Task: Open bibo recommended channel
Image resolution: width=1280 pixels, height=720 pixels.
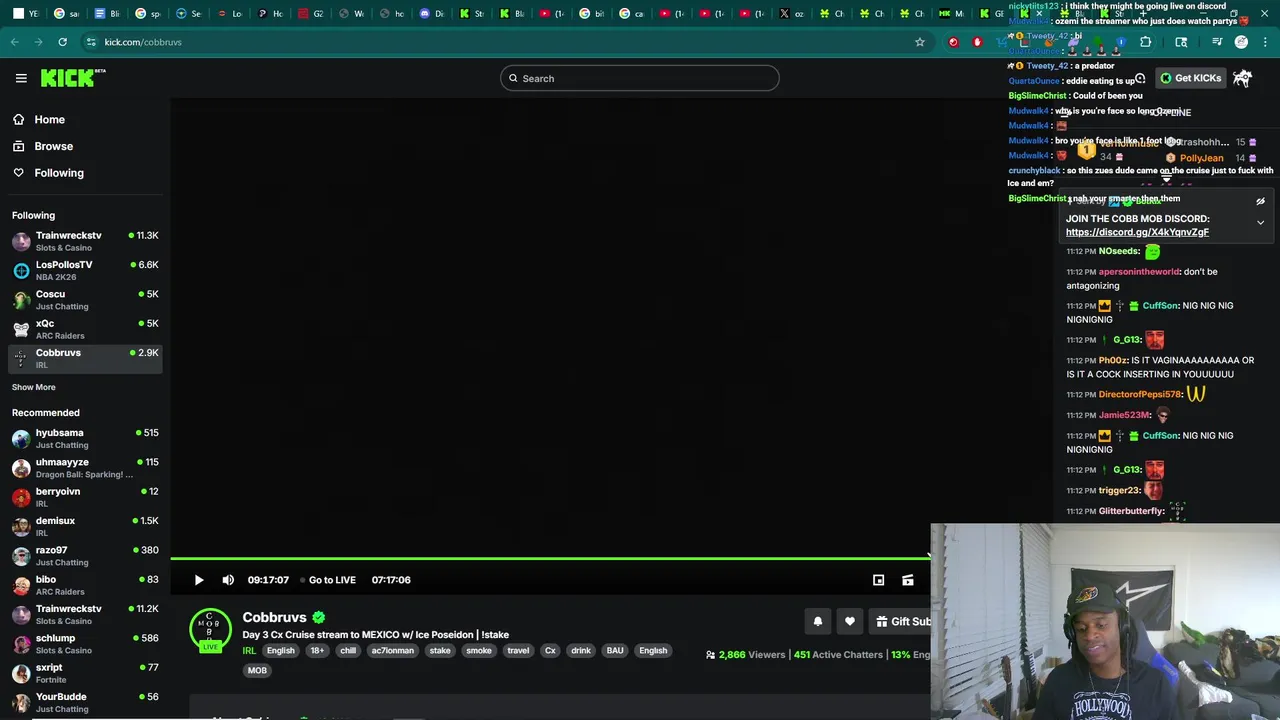Action: point(85,585)
